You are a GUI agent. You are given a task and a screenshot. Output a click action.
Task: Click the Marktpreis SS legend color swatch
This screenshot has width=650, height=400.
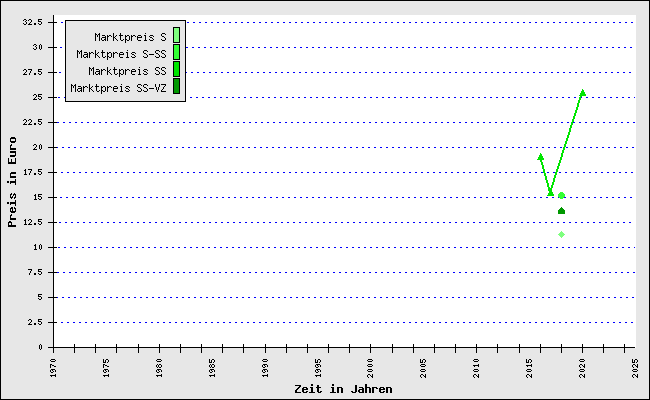(x=176, y=70)
